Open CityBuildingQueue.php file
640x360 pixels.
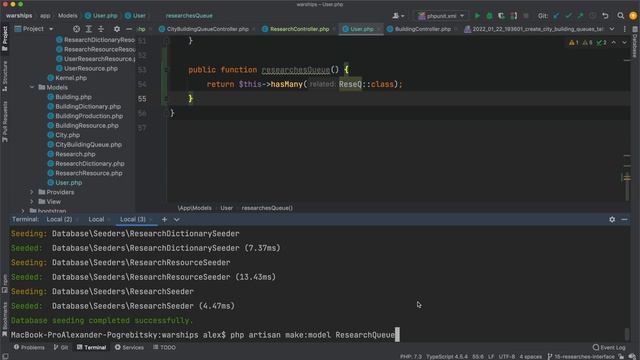click(89, 144)
